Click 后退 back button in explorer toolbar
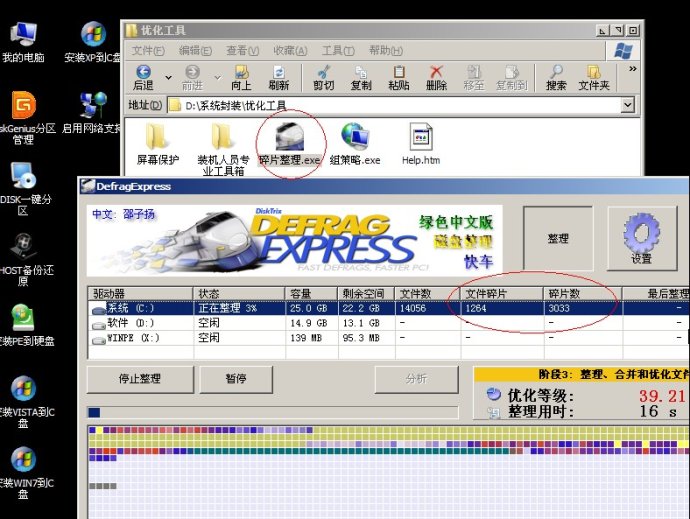The width and height of the screenshot is (690, 519). coord(143,77)
